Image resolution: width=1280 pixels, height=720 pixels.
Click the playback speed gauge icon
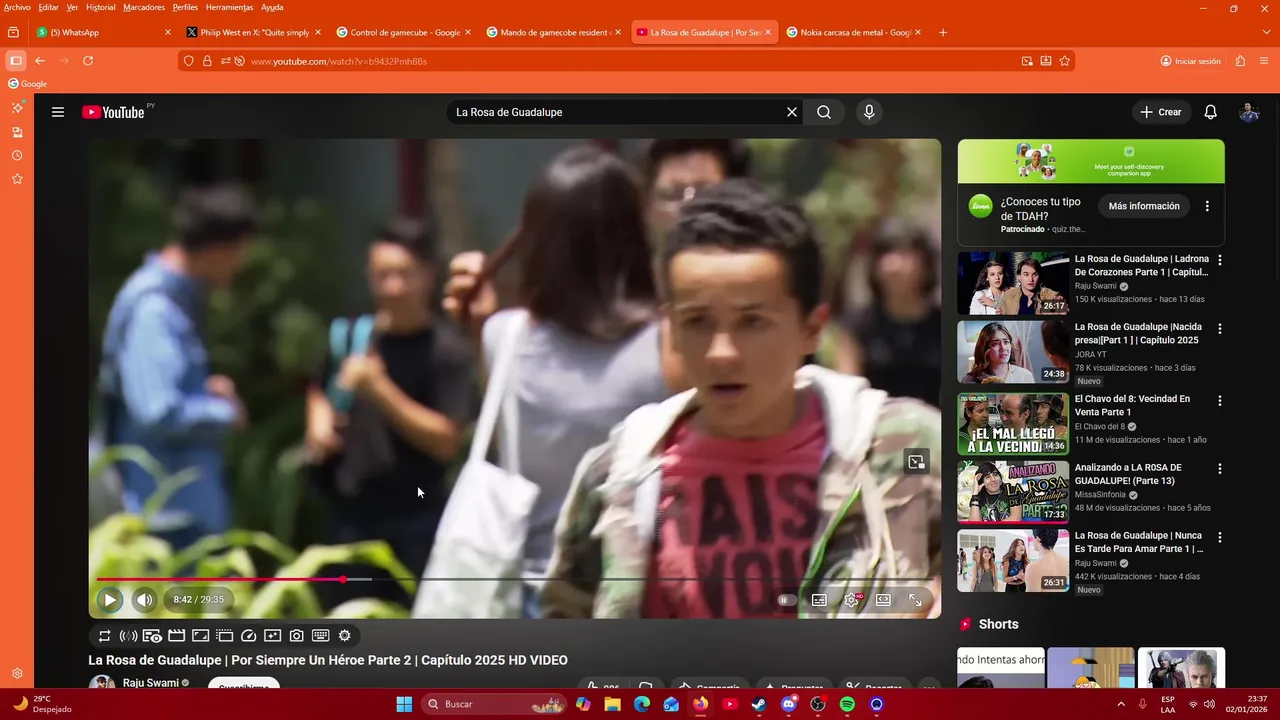pos(249,636)
